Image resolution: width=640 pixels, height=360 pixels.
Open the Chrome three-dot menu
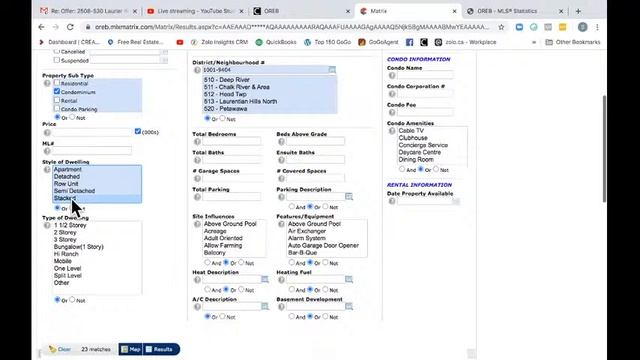(x=597, y=27)
